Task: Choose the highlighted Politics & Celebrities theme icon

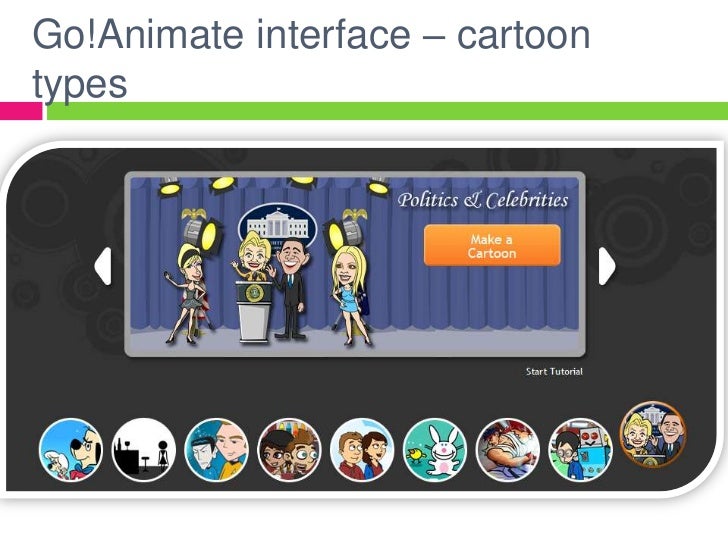Action: (653, 435)
